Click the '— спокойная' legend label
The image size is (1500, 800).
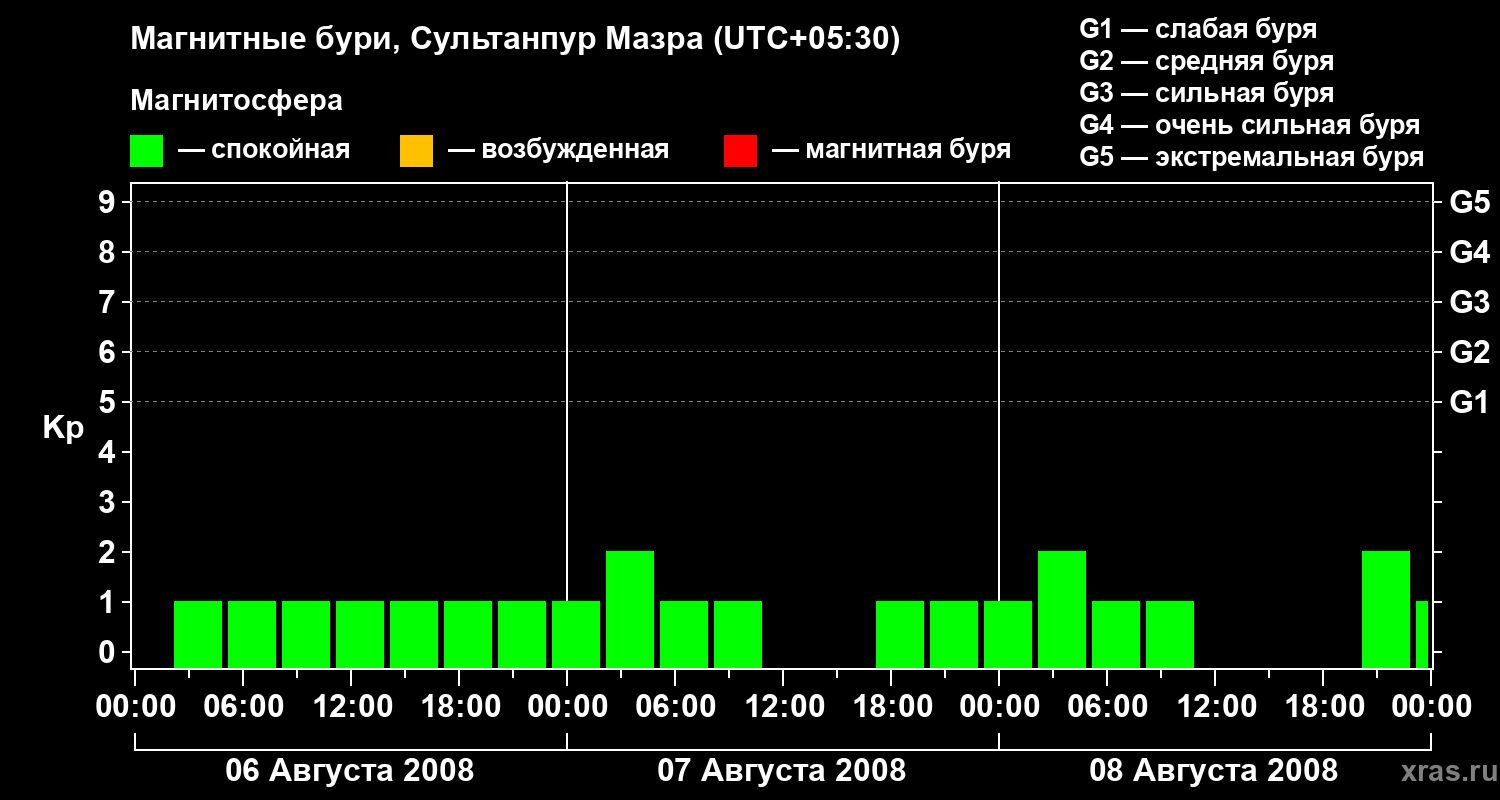[264, 150]
